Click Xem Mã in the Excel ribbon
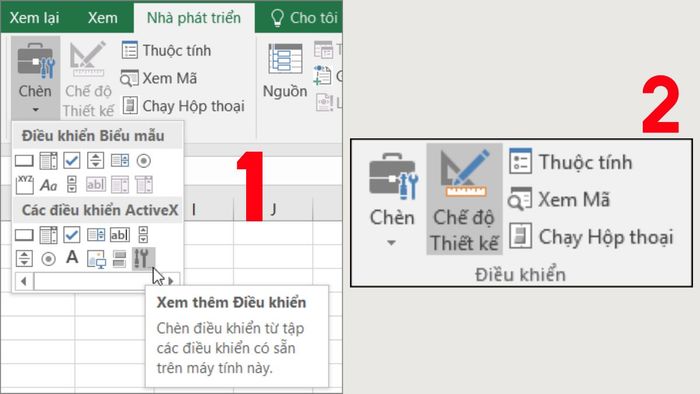Screen dimensions: 700x394 (159, 78)
